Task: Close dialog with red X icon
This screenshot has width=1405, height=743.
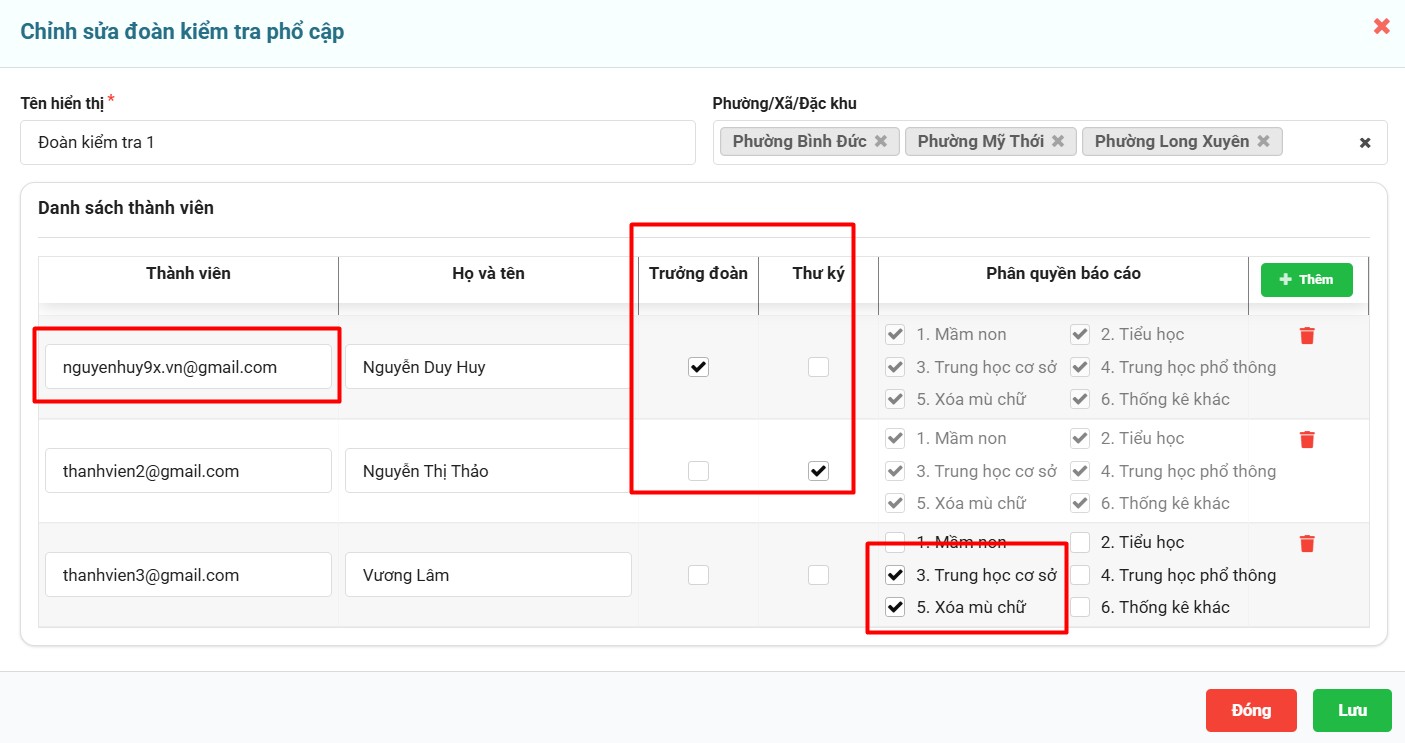Action: pyautogui.click(x=1381, y=27)
